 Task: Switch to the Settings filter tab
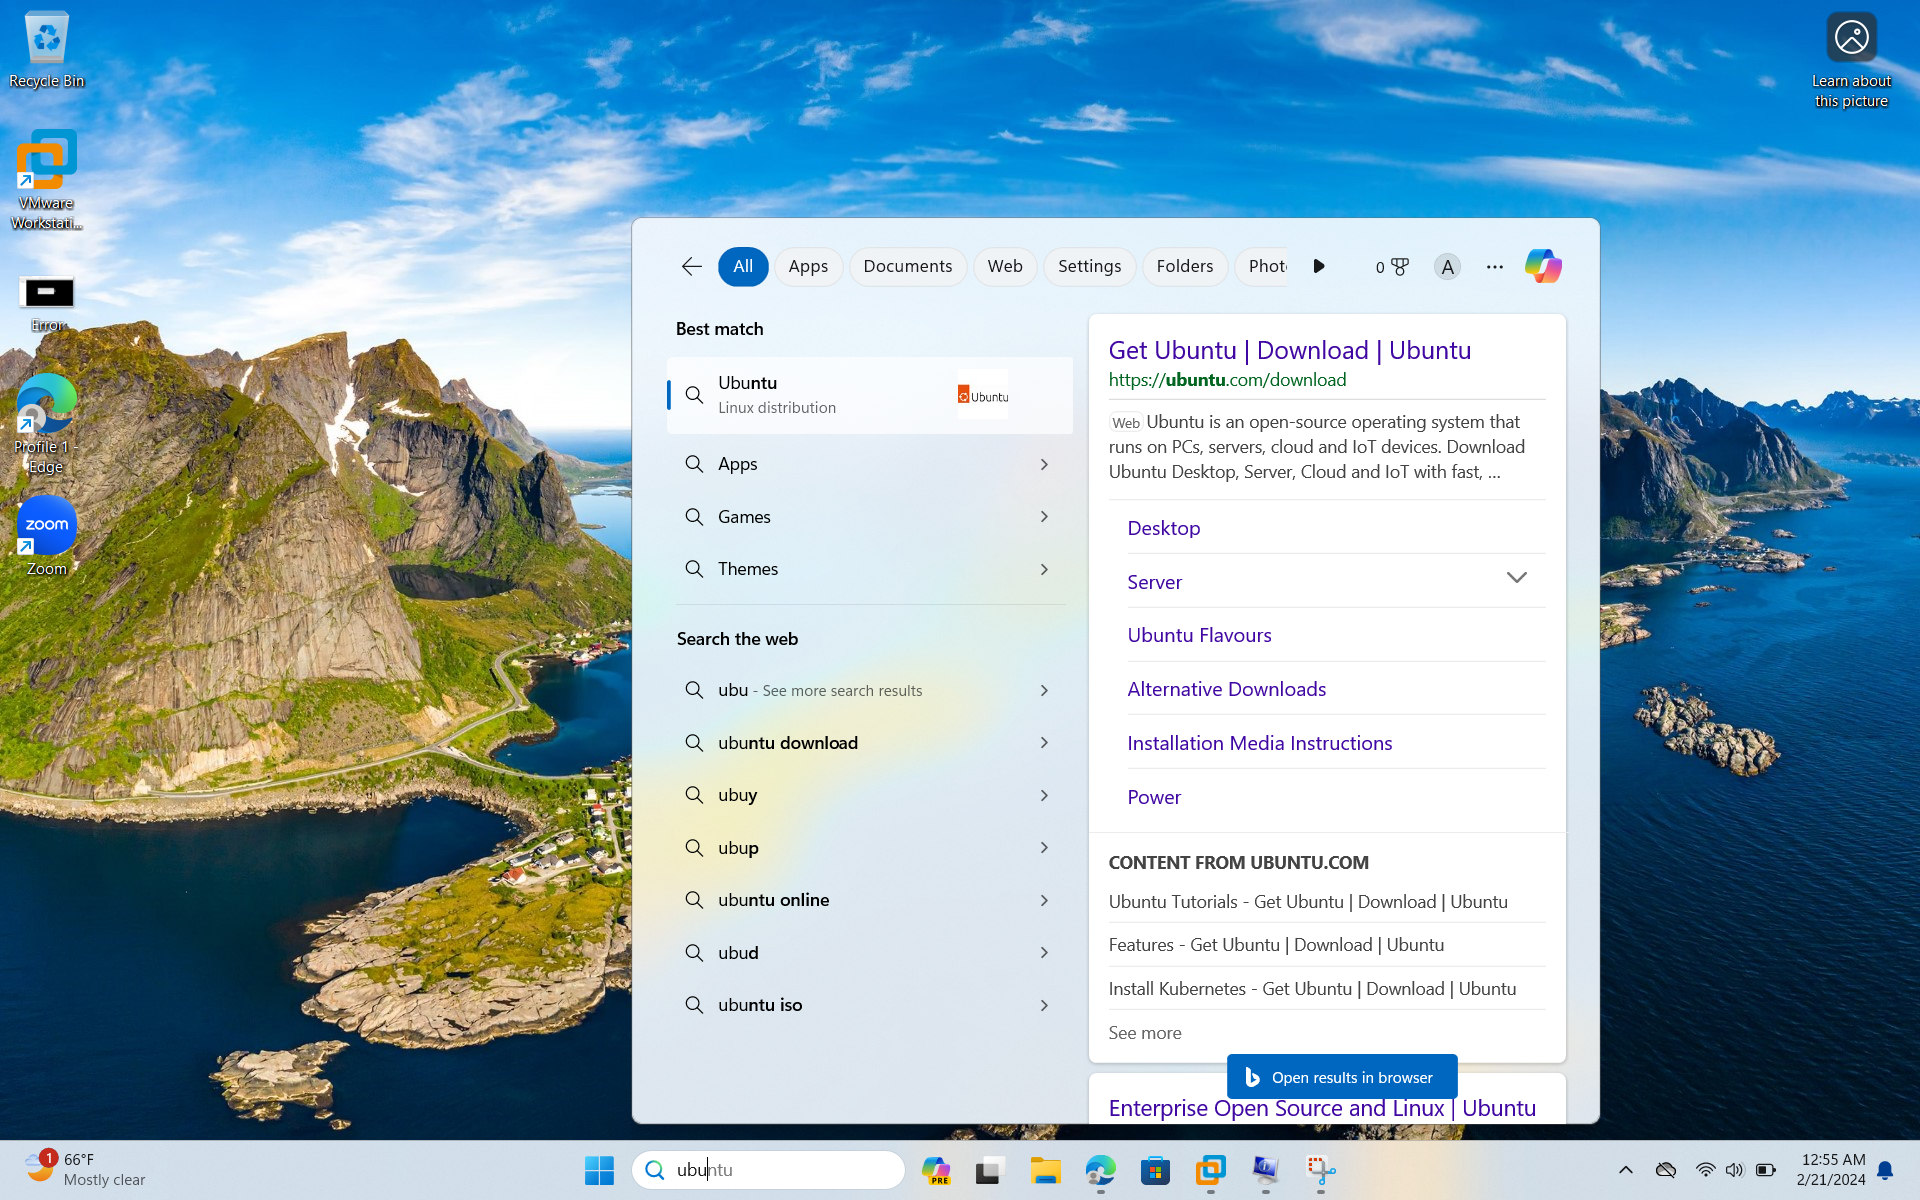click(1089, 266)
